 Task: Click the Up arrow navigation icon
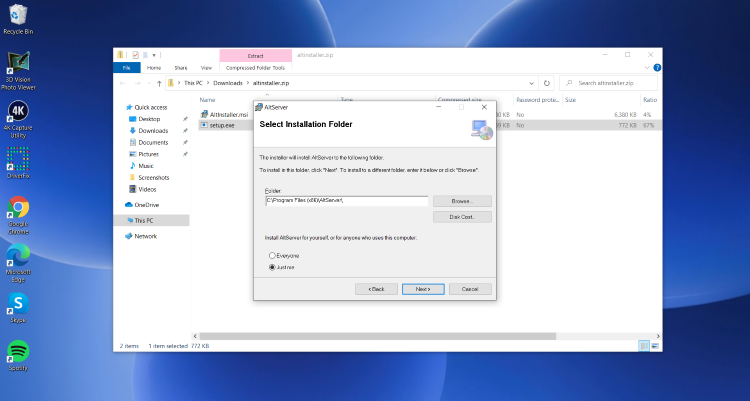click(159, 83)
